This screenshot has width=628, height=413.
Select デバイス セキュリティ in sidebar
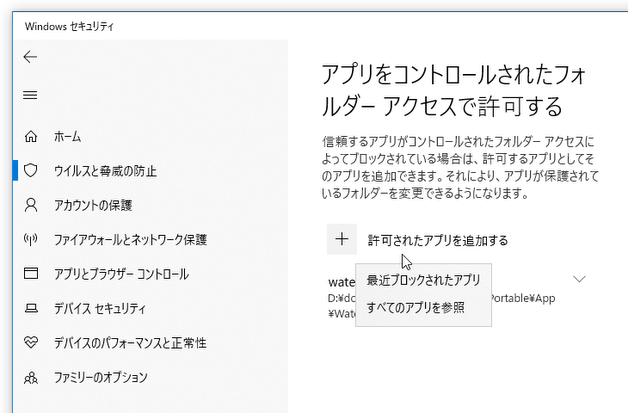pos(100,308)
